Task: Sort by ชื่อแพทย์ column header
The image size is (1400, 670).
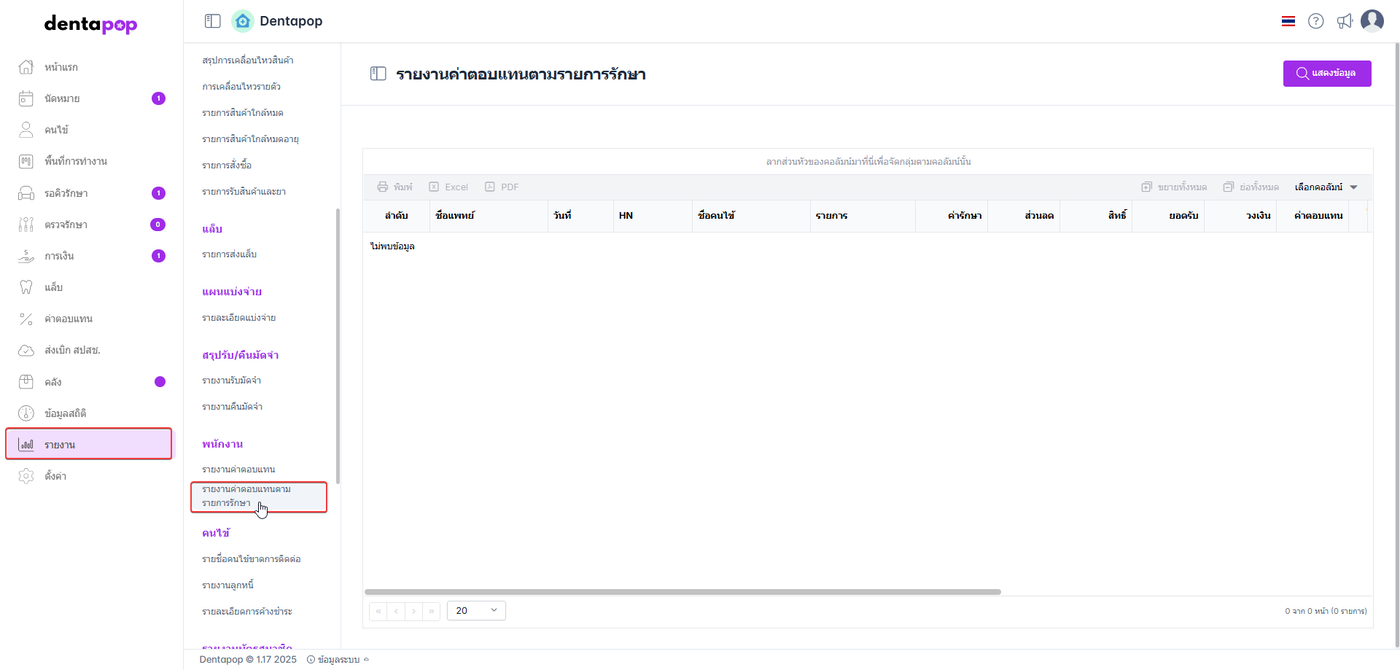Action: coord(487,216)
